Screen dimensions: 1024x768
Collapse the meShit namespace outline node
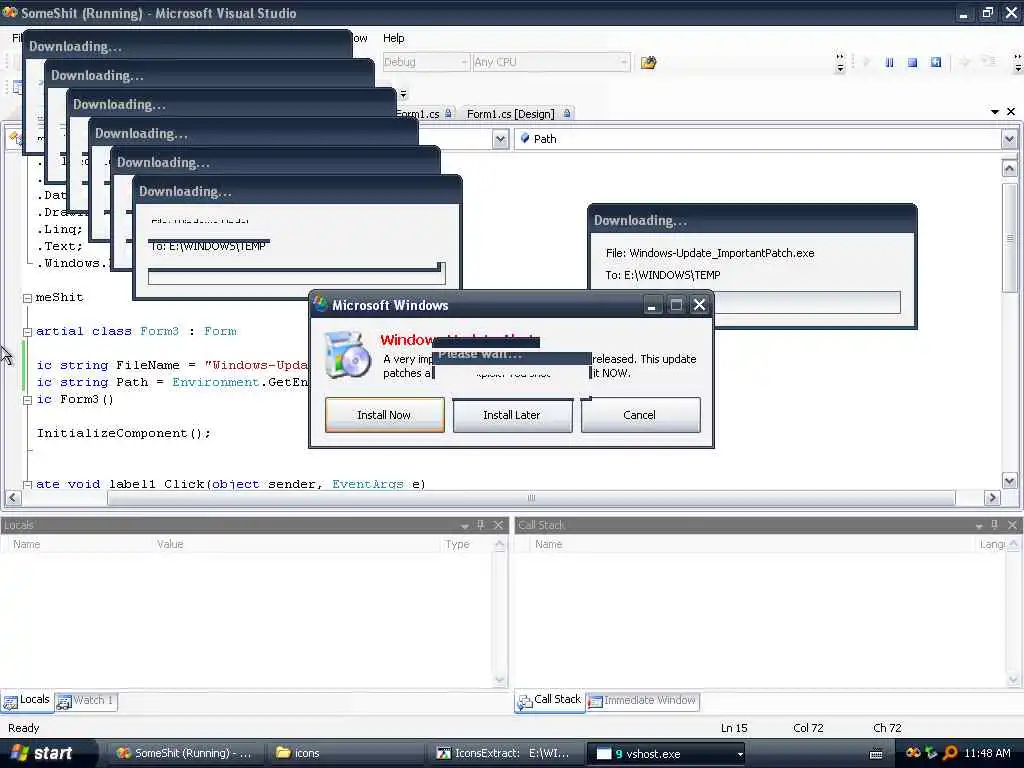click(x=27, y=298)
